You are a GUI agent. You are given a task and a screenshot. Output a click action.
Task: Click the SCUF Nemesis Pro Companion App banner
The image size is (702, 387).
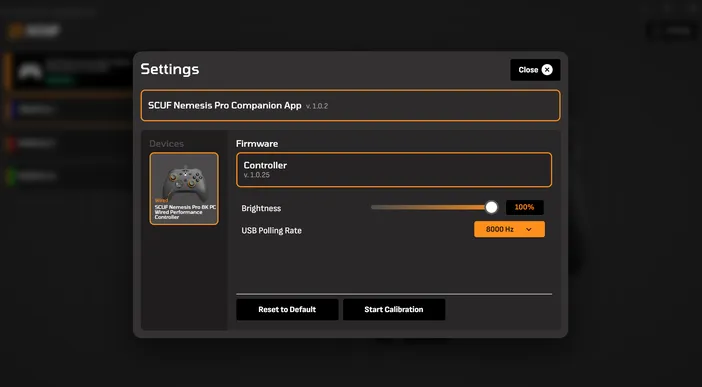tap(351, 106)
